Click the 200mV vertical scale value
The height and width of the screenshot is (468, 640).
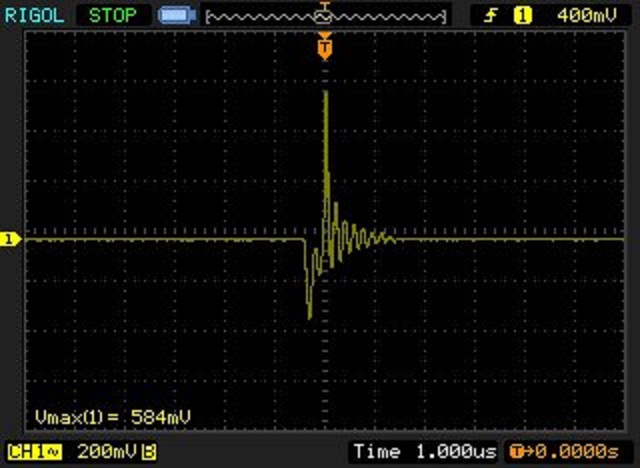point(107,452)
